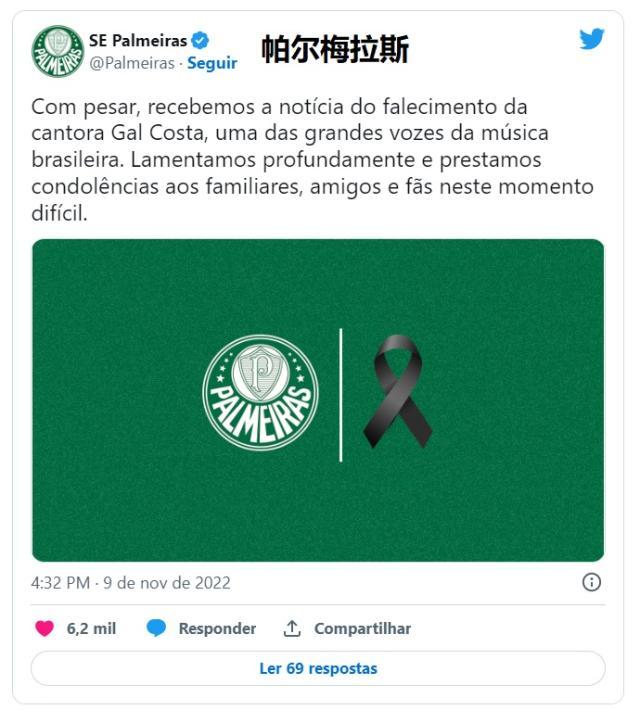Click the tweet body text

[x=313, y=160]
